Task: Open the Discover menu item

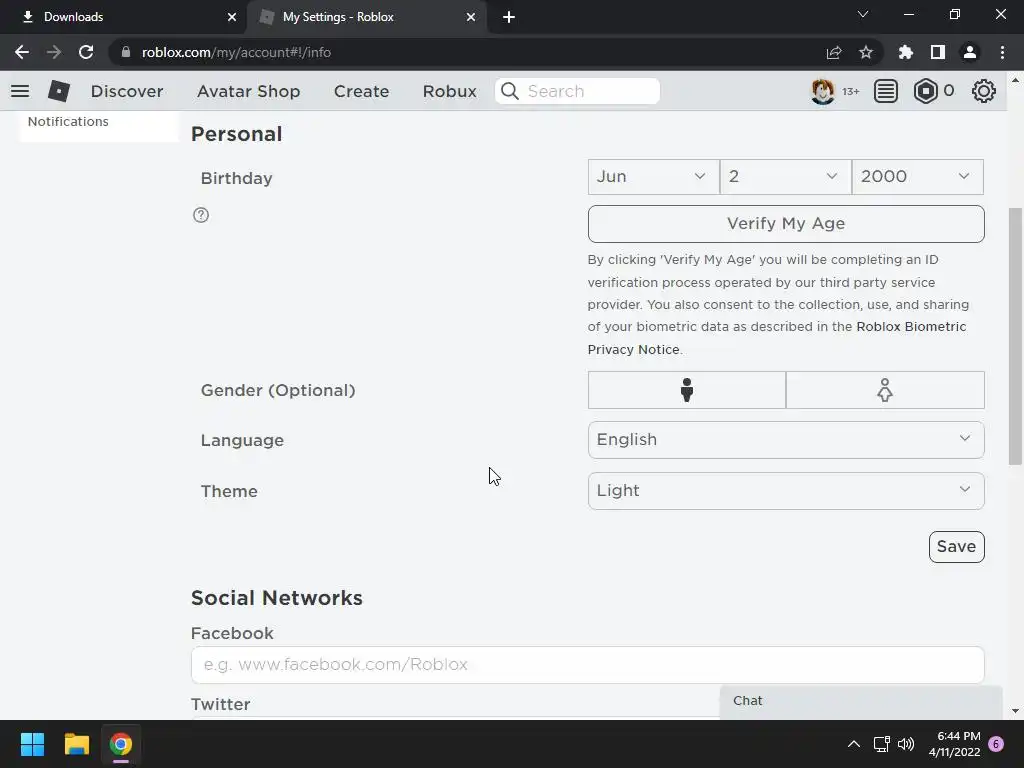Action: 127,91
